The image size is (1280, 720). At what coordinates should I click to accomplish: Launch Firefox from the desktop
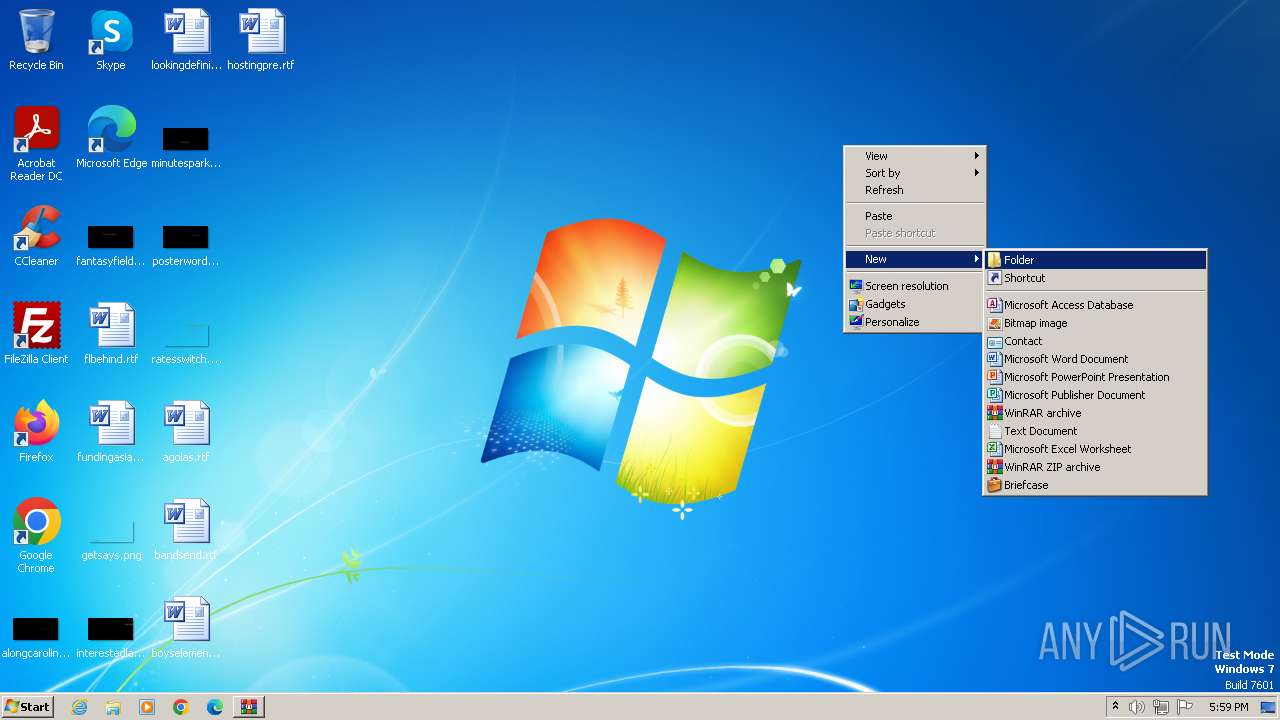[36, 432]
